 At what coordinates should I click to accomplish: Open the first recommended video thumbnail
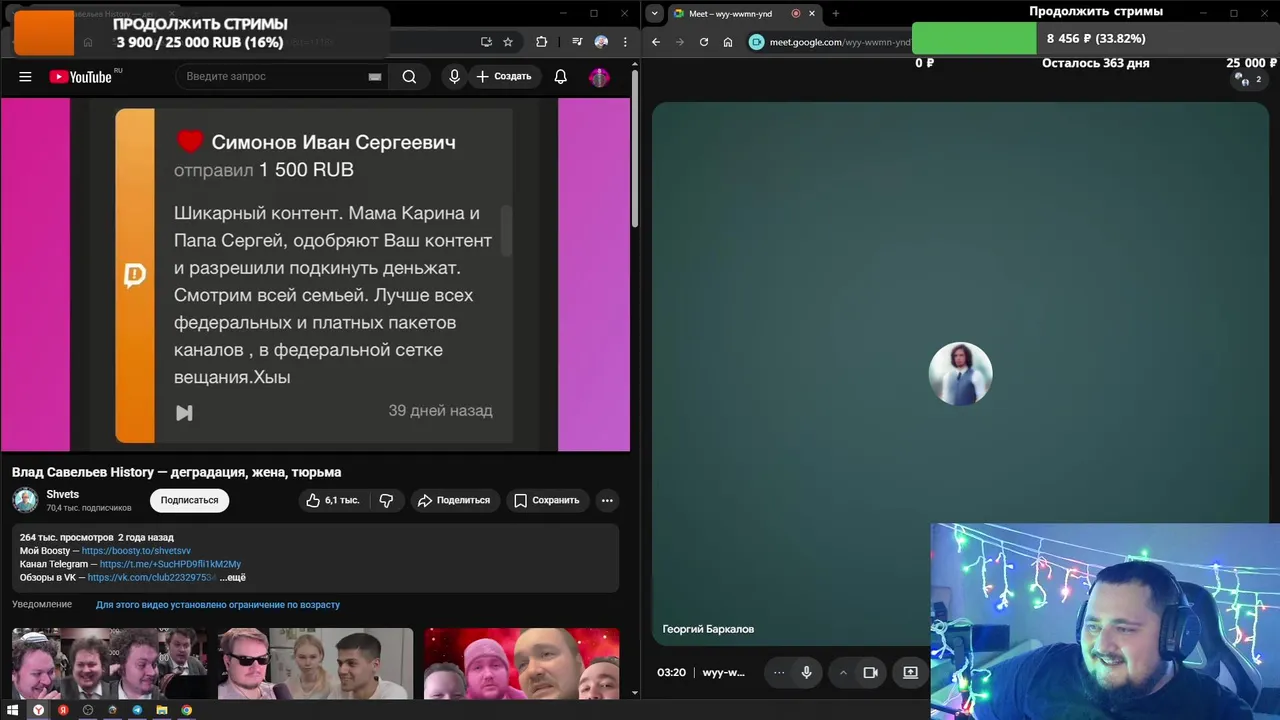pyautogui.click(x=109, y=664)
